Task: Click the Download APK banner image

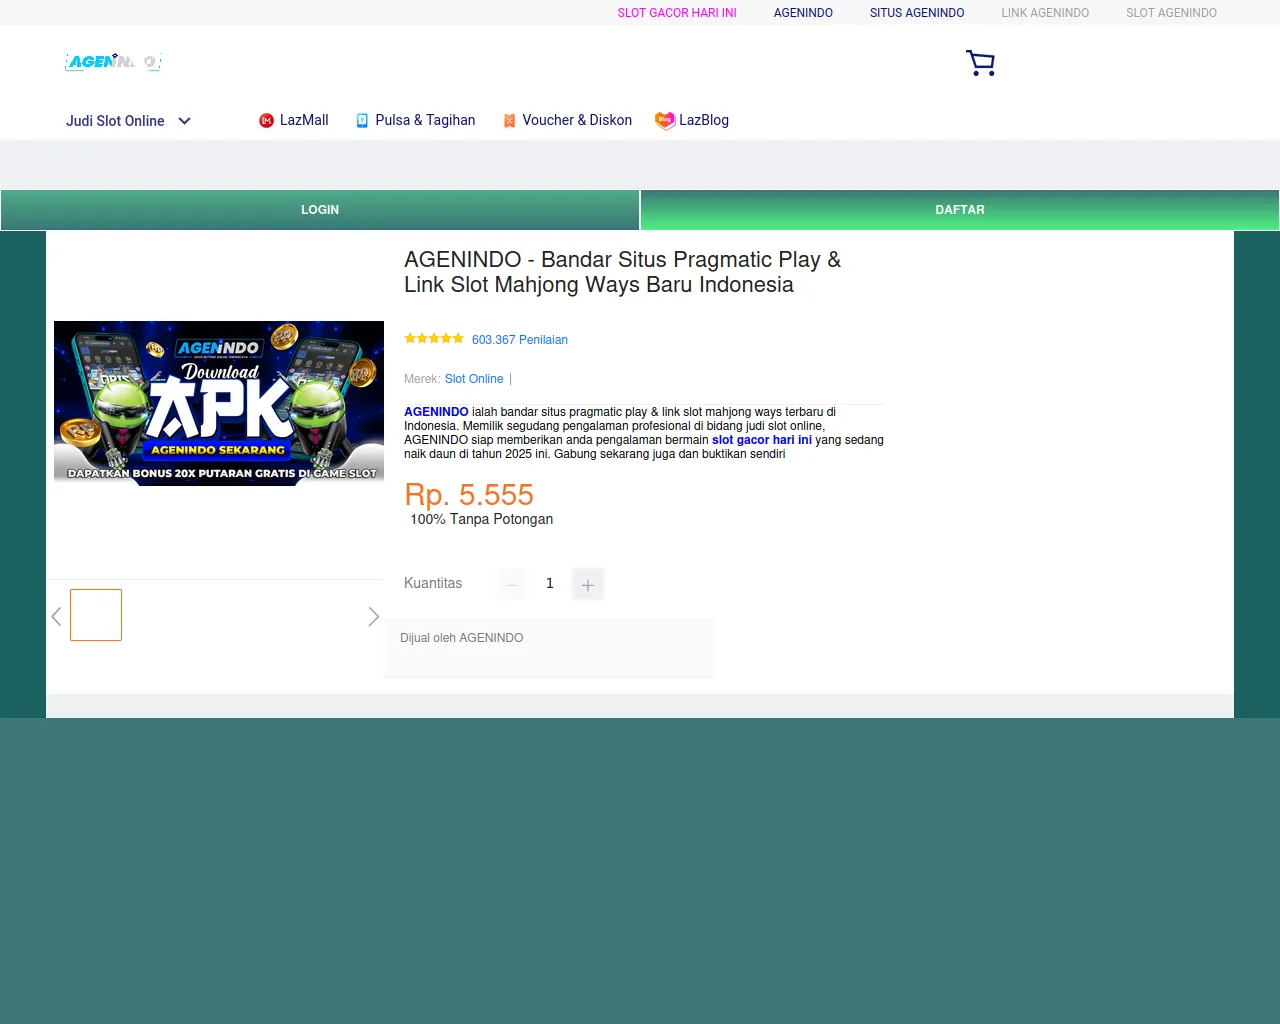Action: pos(219,403)
